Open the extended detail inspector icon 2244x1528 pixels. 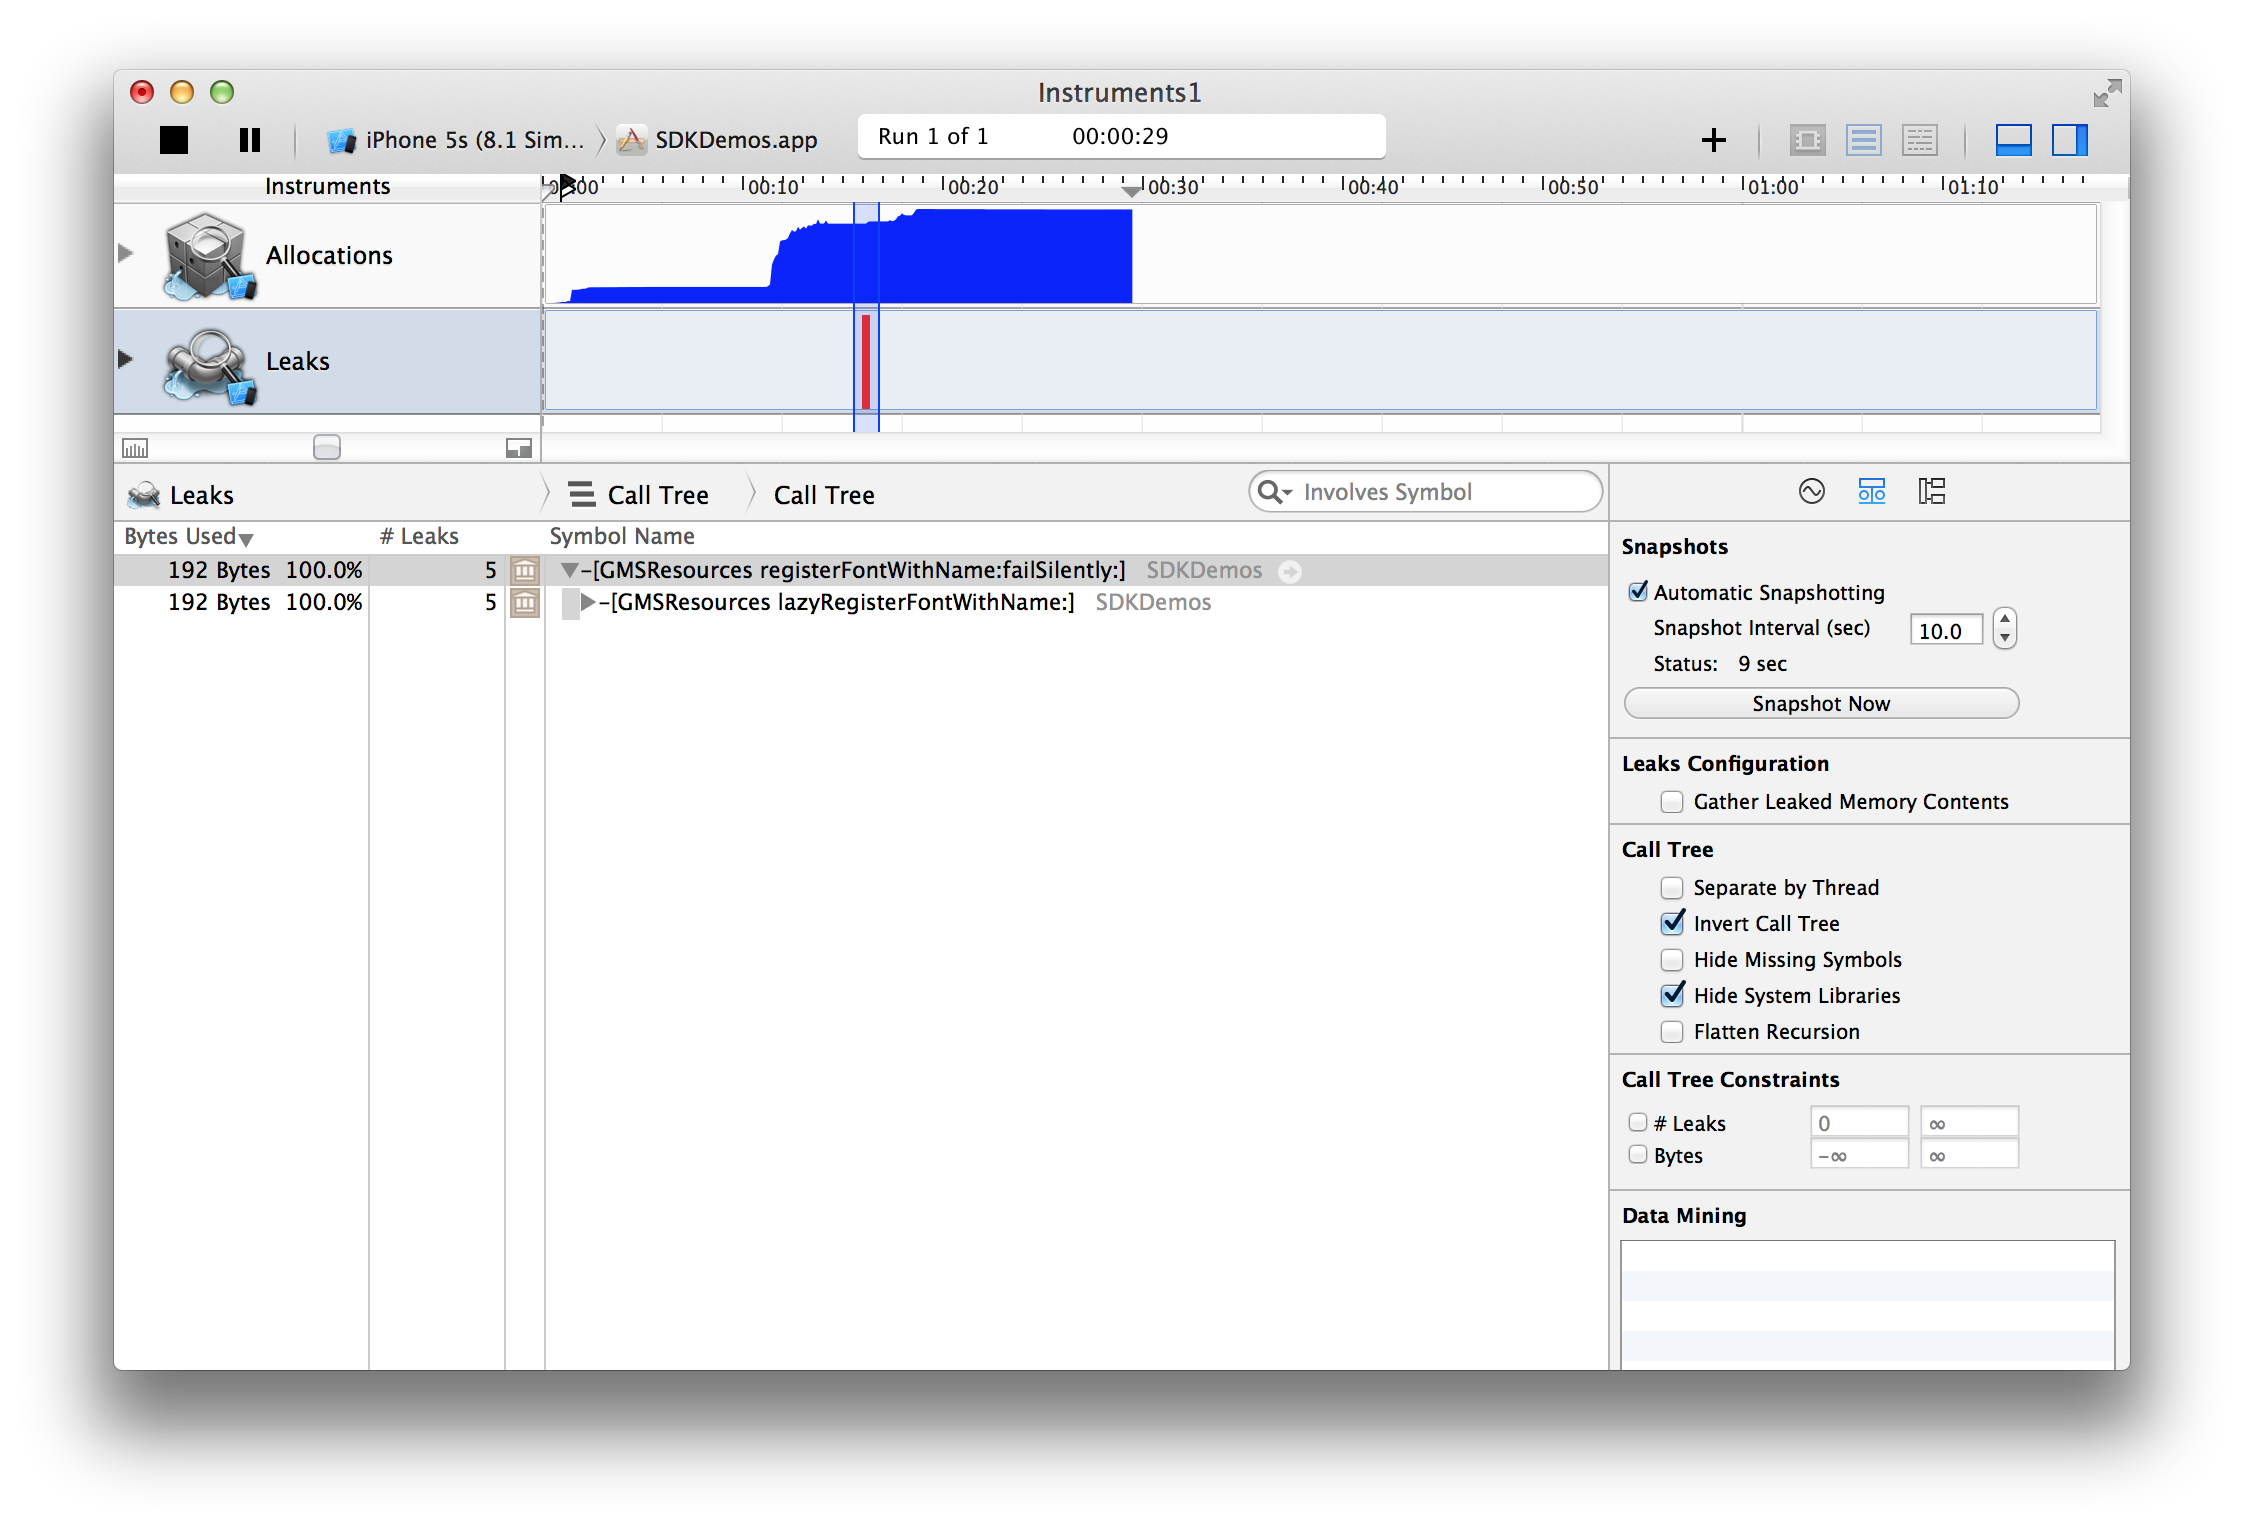coord(1931,491)
